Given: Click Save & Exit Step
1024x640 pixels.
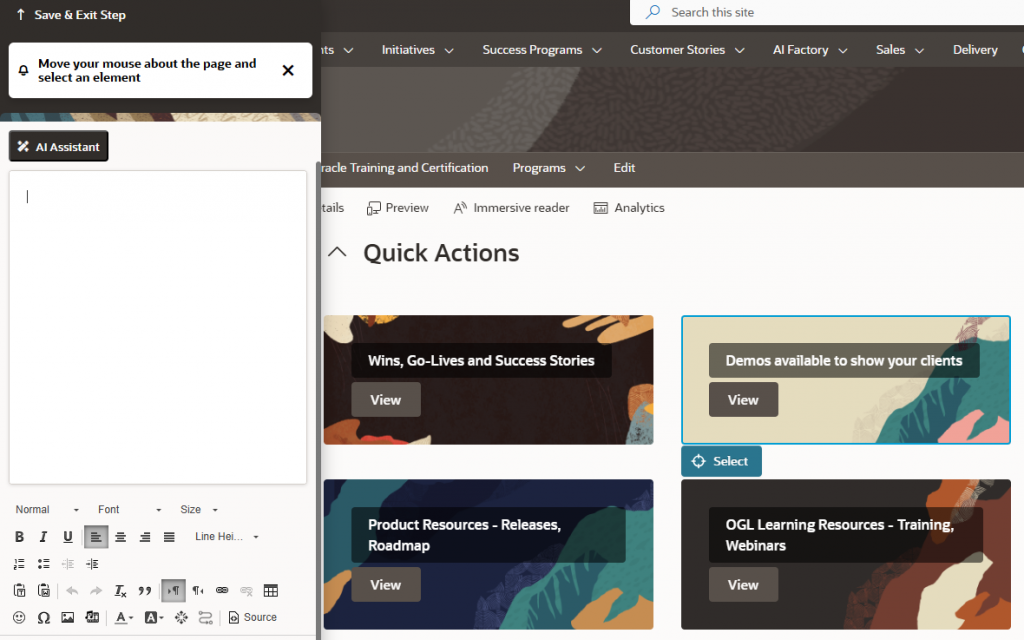Looking at the screenshot, I should tap(71, 14).
